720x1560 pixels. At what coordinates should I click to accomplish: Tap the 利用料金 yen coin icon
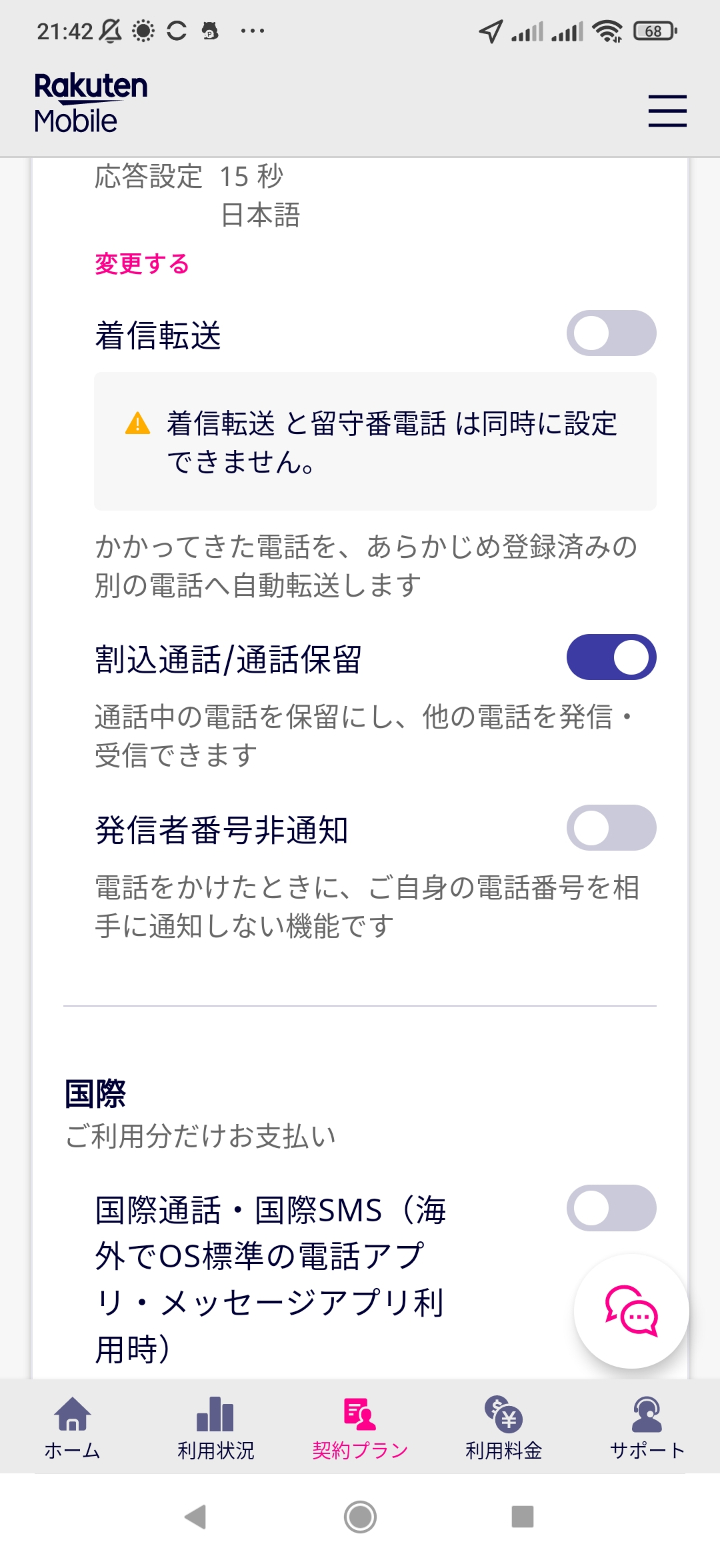[503, 1414]
